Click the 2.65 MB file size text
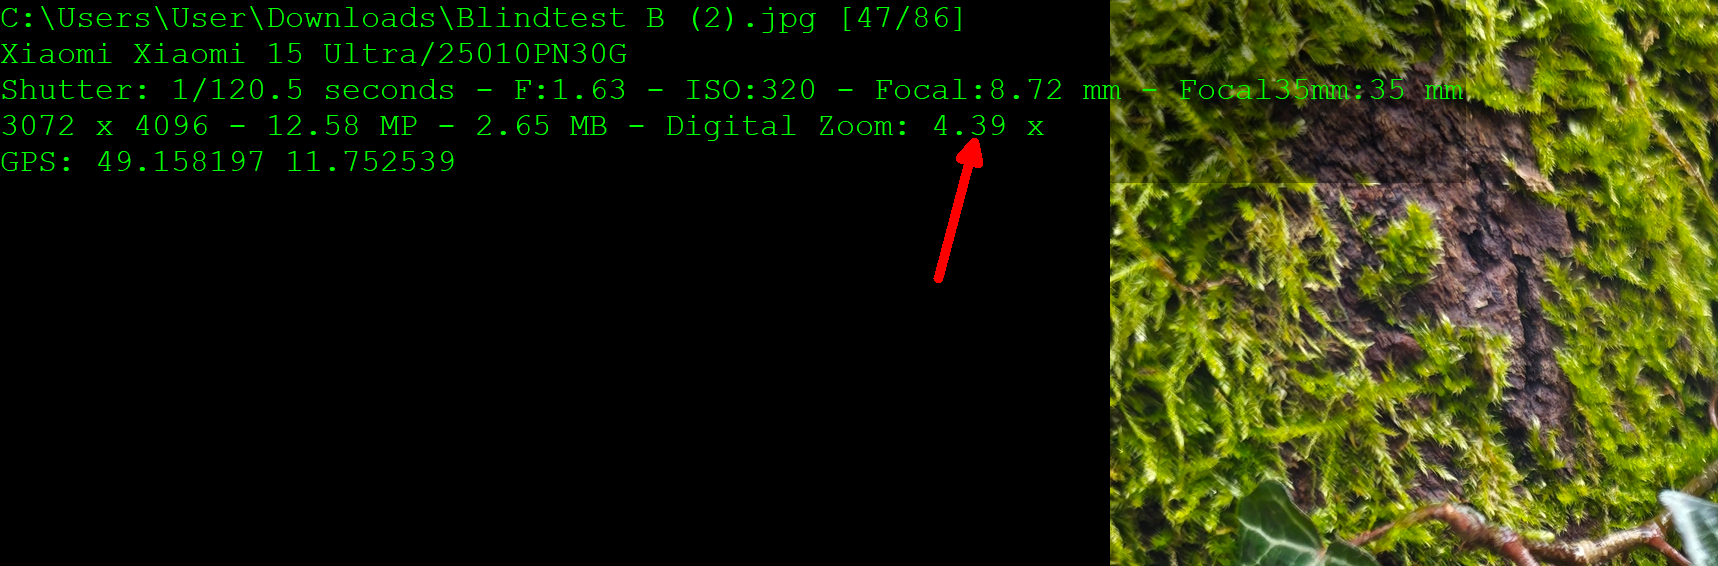Viewport: 1718px width, 566px height. [541, 126]
